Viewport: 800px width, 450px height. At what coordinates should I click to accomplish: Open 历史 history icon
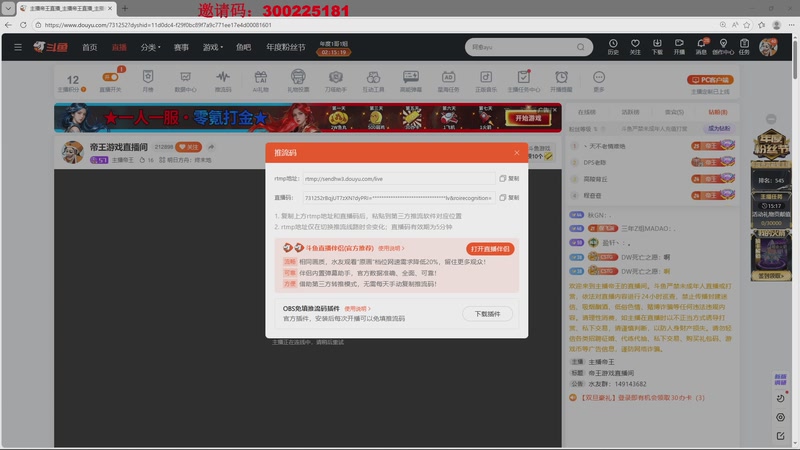613,46
